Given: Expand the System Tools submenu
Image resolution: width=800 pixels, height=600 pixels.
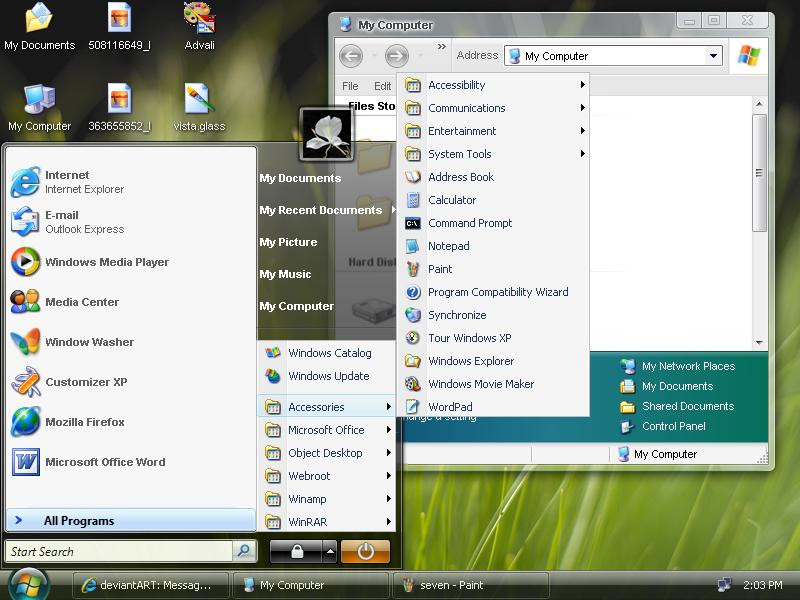Looking at the screenshot, I should tap(493, 154).
